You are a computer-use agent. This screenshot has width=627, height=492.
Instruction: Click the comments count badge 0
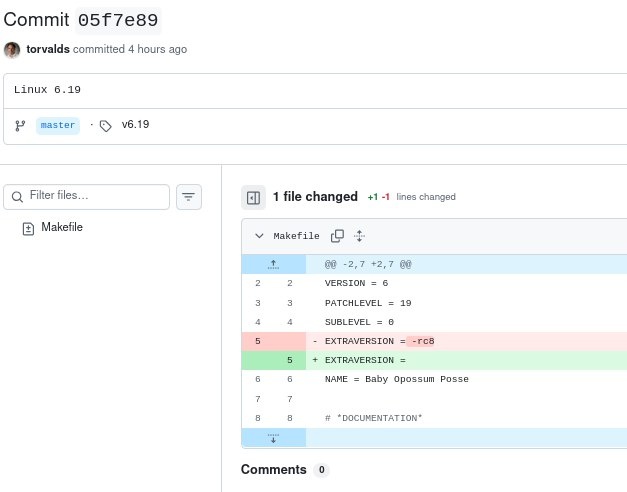[321, 470]
